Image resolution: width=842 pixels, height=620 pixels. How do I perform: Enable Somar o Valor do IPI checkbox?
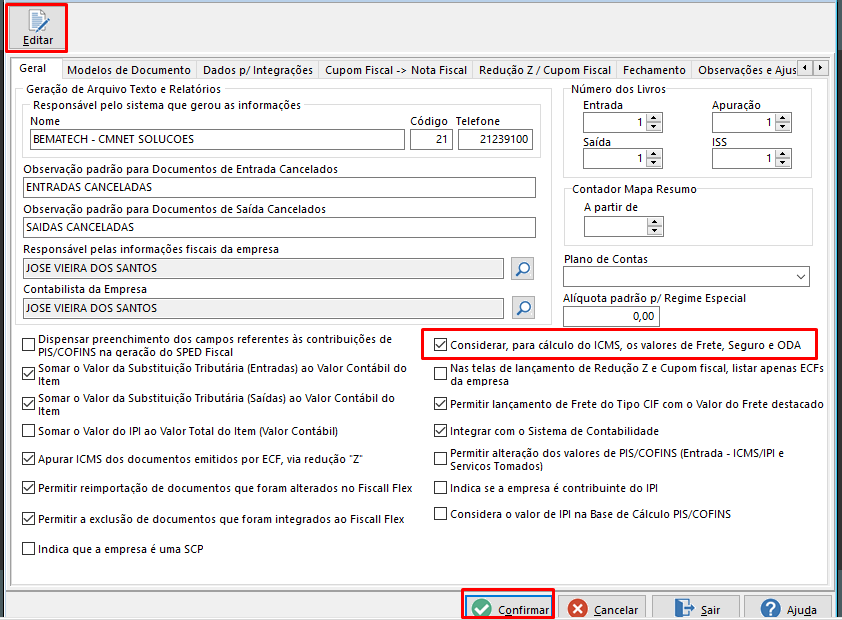coord(28,431)
